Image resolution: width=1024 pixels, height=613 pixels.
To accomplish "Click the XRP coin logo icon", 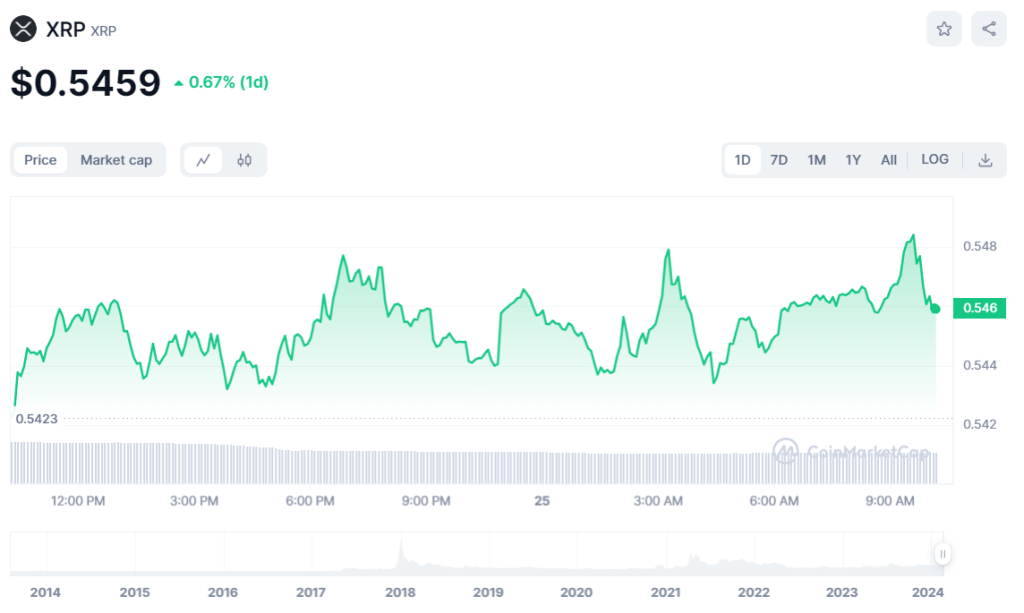I will coord(23,29).
